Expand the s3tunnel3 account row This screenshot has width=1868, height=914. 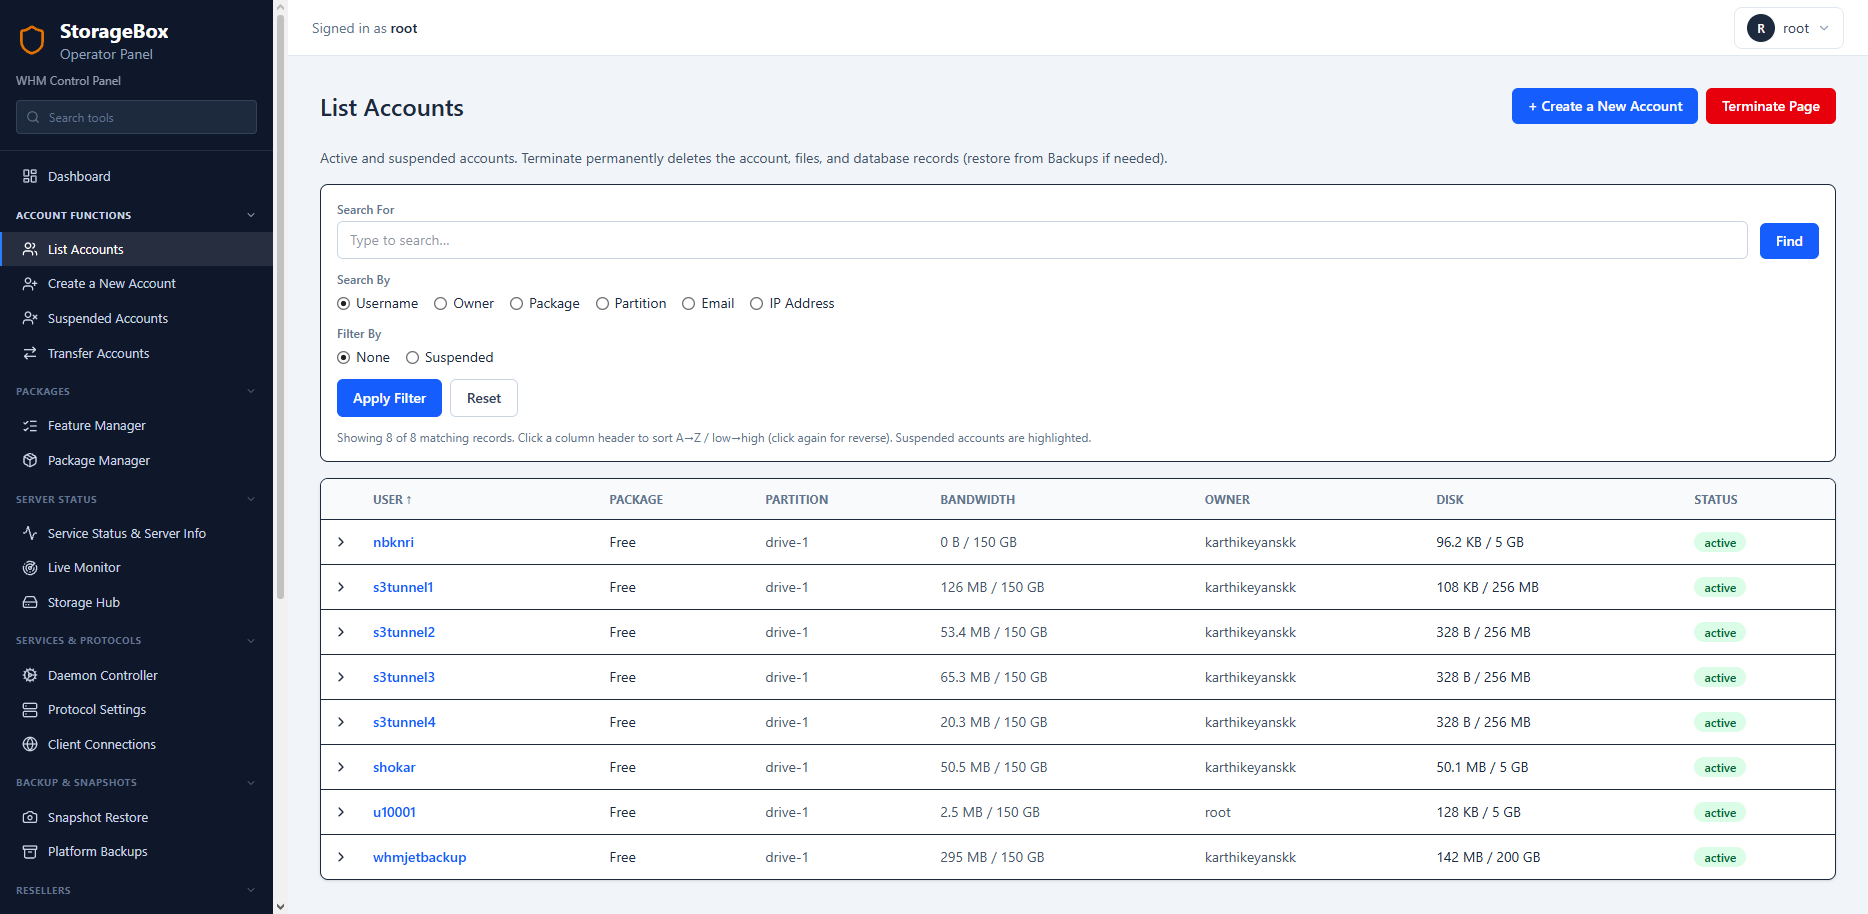tap(341, 677)
